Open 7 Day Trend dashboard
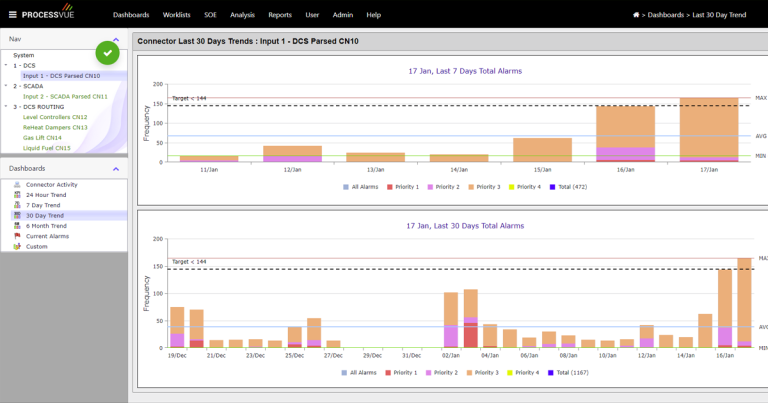This screenshot has width=768, height=403. [x=43, y=205]
